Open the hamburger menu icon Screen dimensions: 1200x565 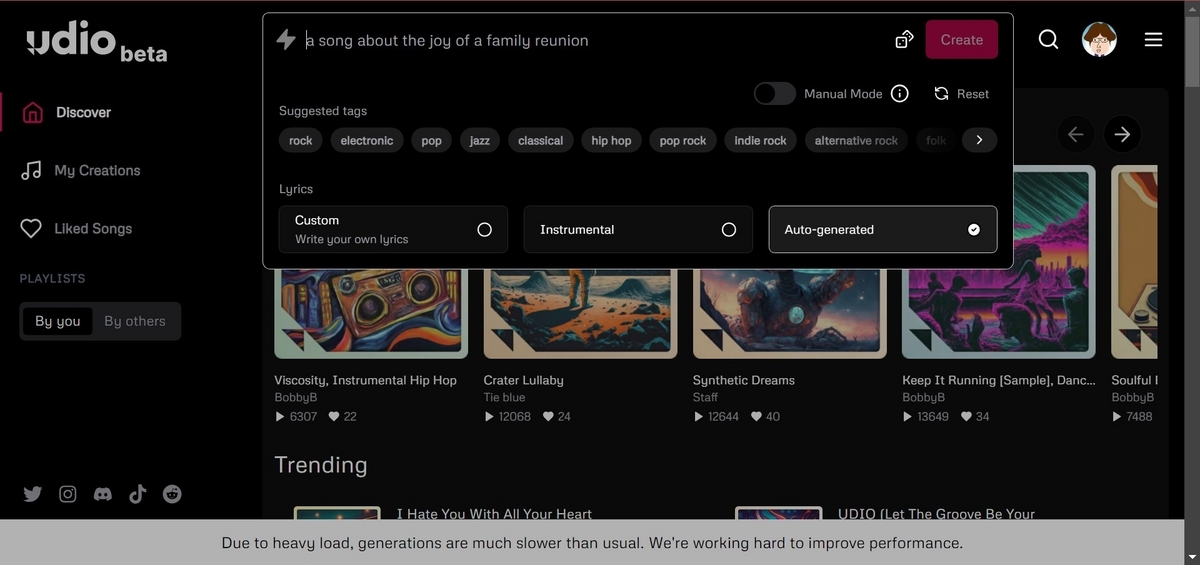click(1153, 40)
